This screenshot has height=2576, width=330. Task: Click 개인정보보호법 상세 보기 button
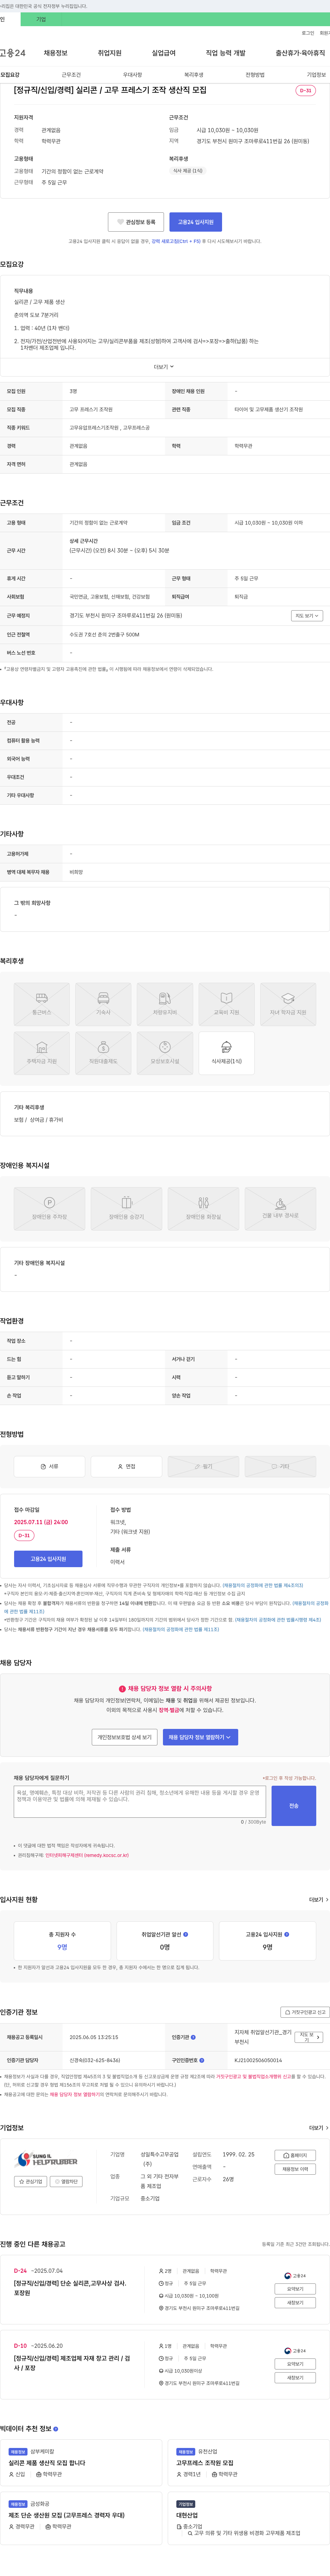[x=125, y=1737]
